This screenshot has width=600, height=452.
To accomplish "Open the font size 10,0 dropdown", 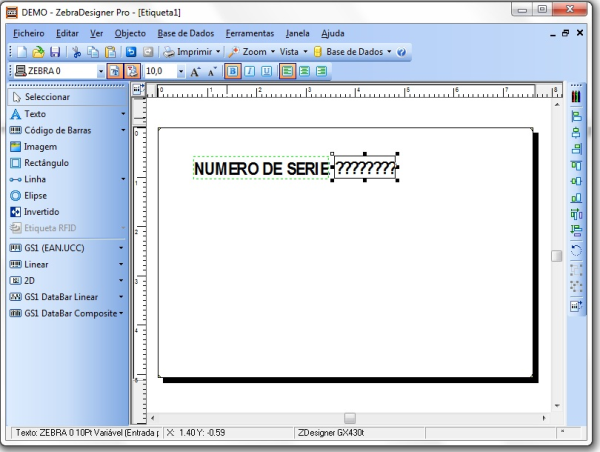I will pyautogui.click(x=181, y=72).
